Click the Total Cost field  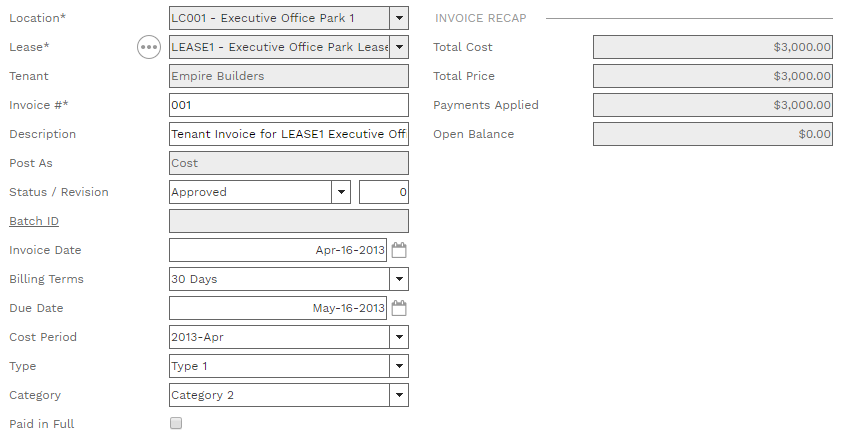pos(712,47)
